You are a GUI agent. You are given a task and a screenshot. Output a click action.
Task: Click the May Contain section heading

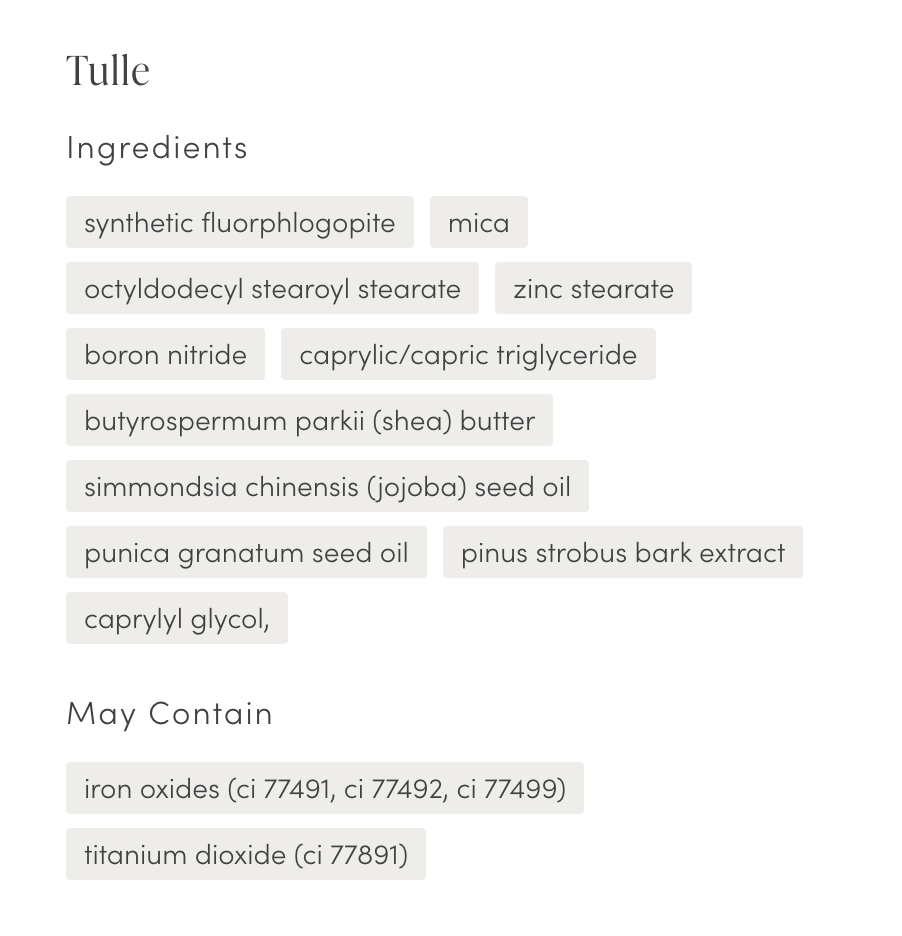click(170, 713)
